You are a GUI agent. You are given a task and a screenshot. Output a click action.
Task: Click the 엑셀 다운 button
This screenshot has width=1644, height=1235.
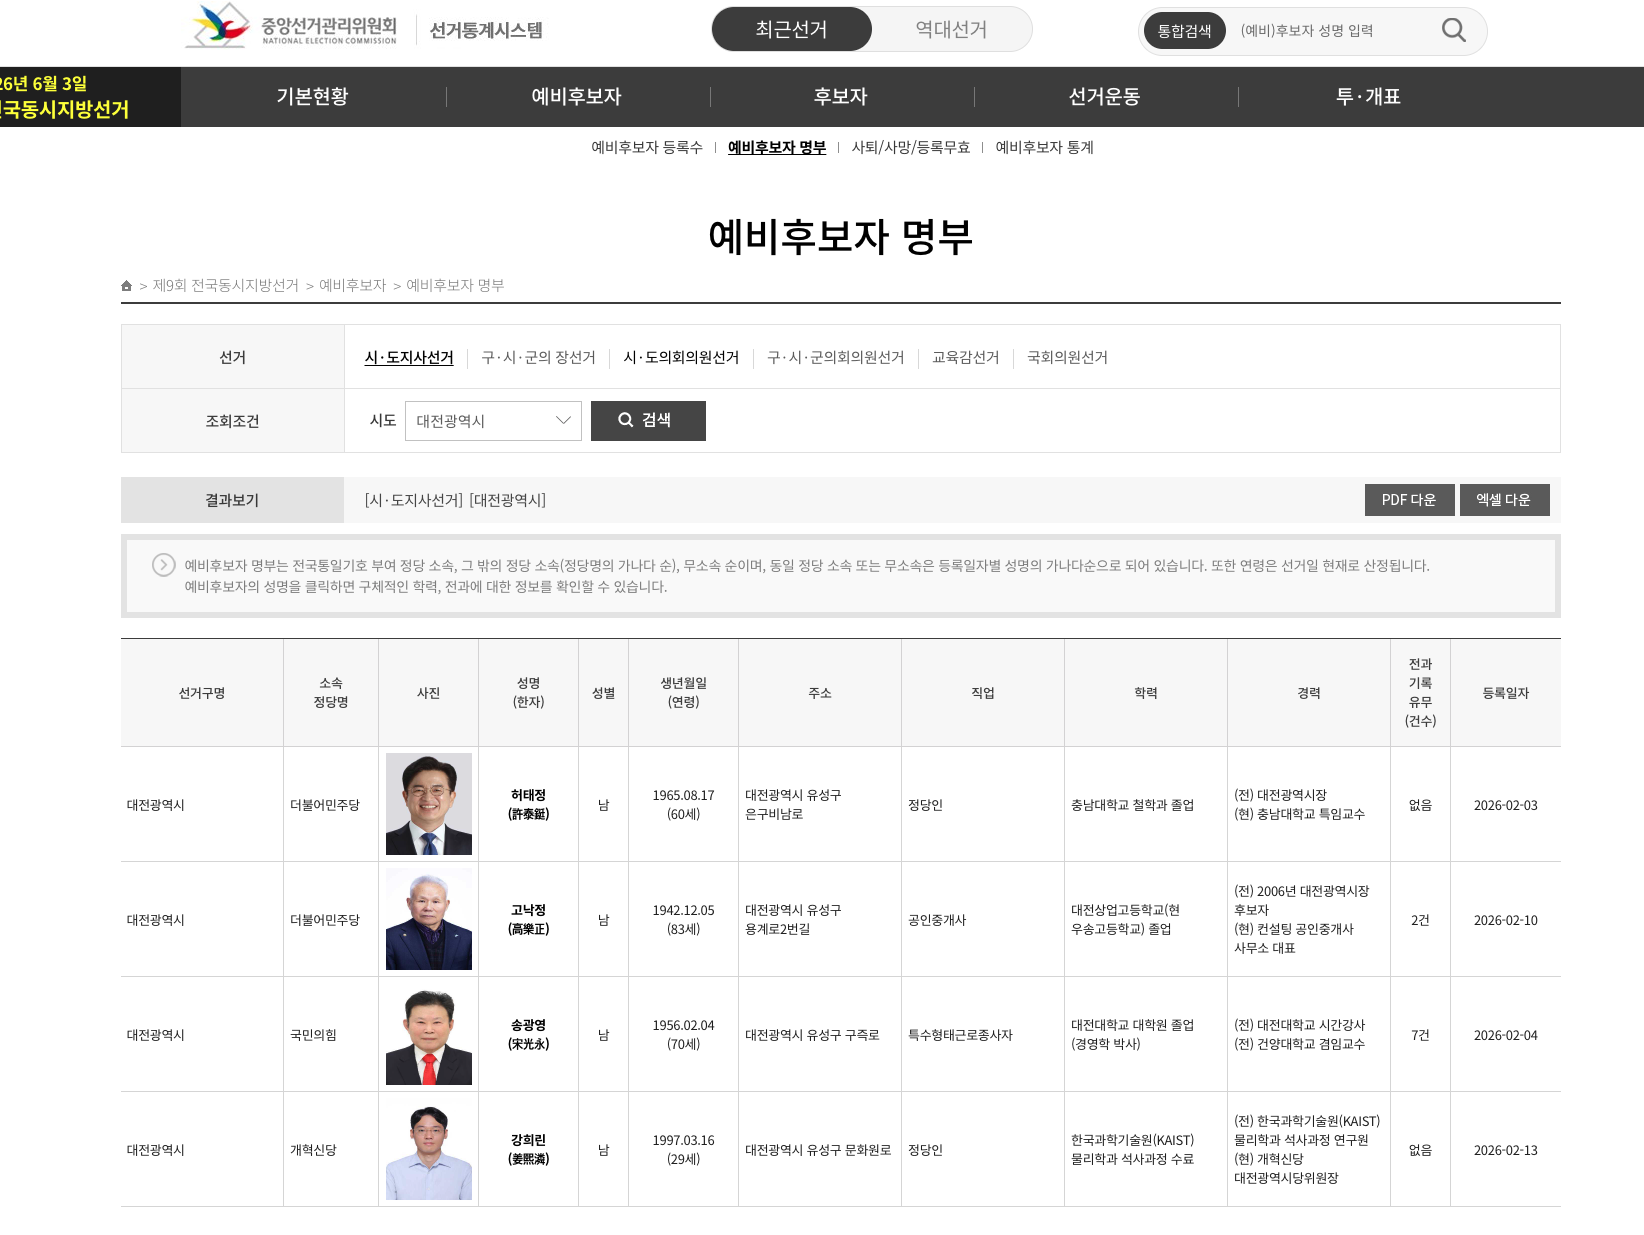pyautogui.click(x=1503, y=500)
